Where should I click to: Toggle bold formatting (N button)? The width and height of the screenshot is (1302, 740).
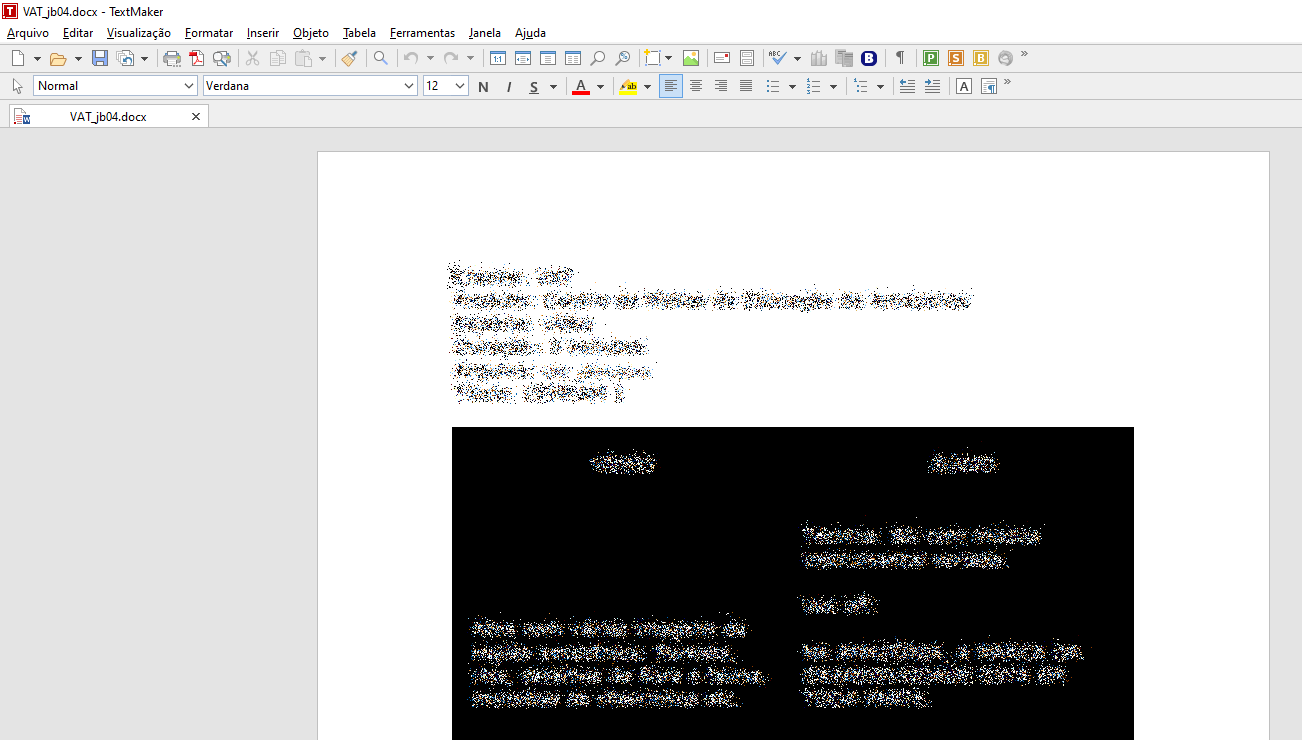click(x=483, y=87)
